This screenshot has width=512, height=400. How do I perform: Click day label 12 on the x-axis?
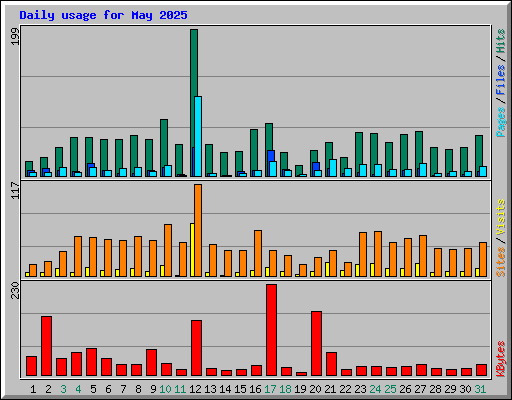(195, 389)
